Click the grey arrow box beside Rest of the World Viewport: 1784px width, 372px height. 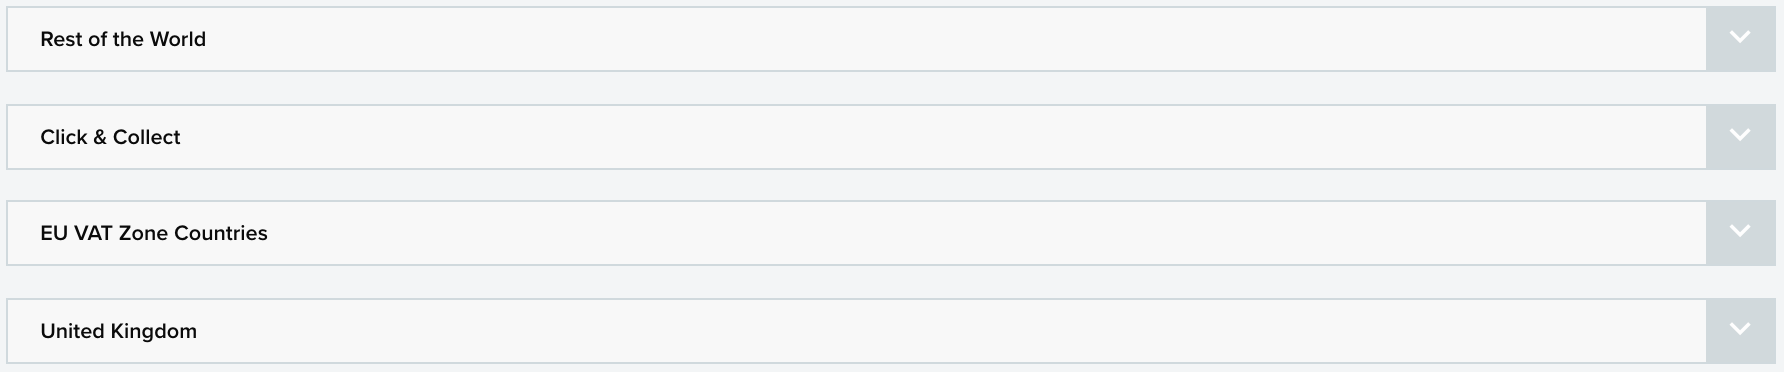pos(1740,39)
